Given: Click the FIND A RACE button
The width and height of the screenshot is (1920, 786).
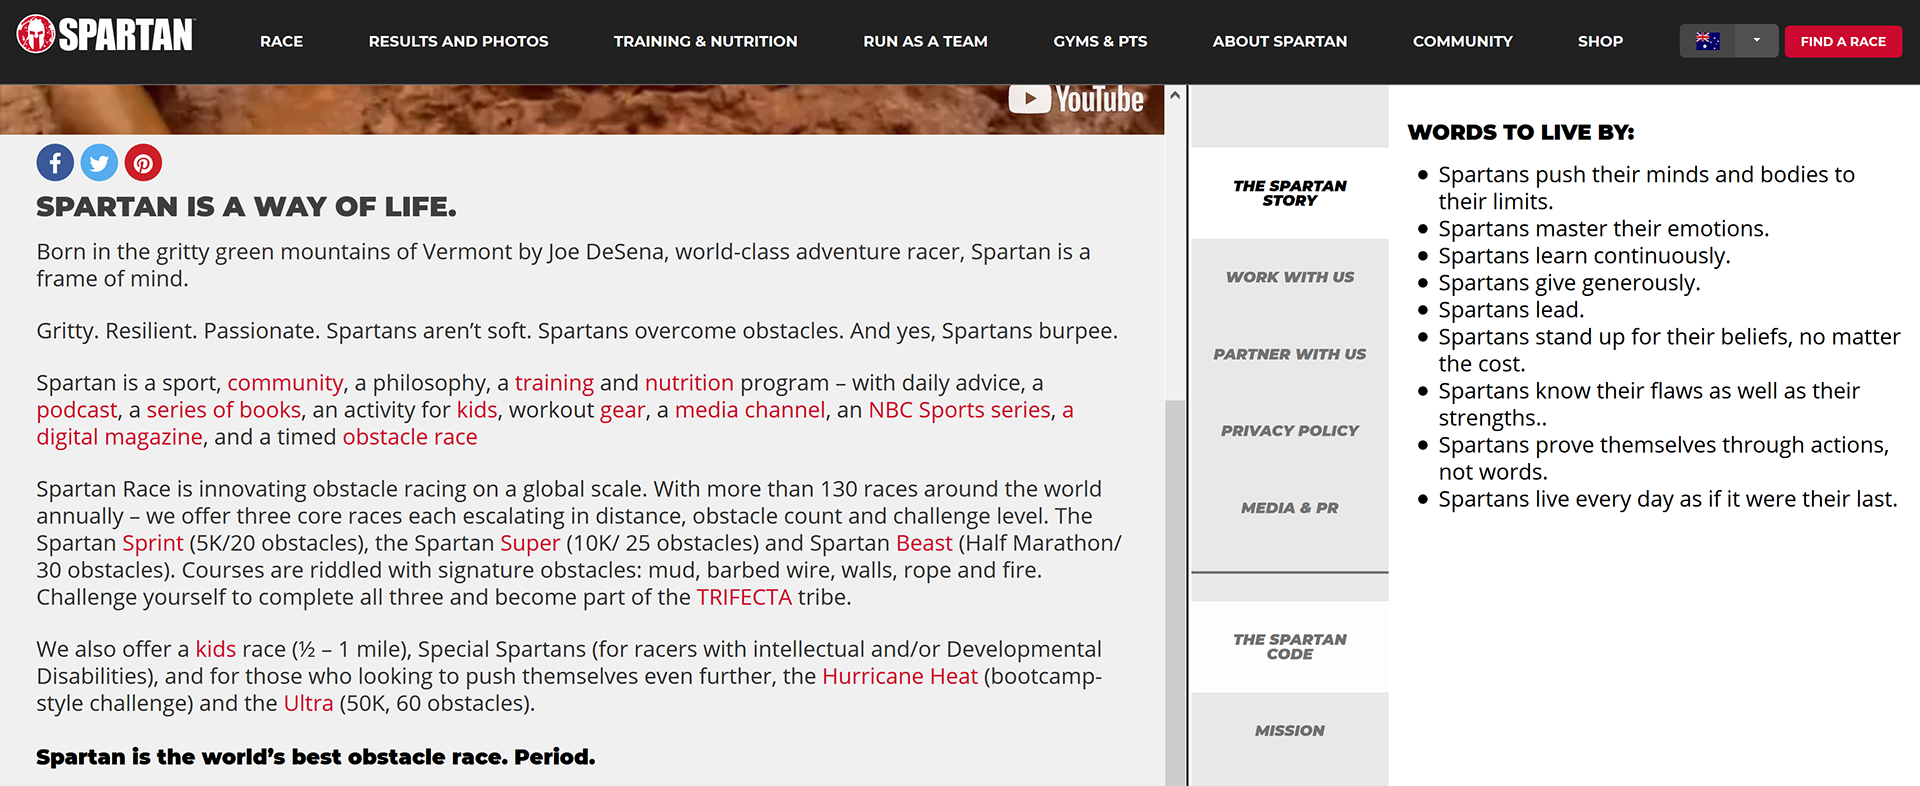Looking at the screenshot, I should 1843,41.
